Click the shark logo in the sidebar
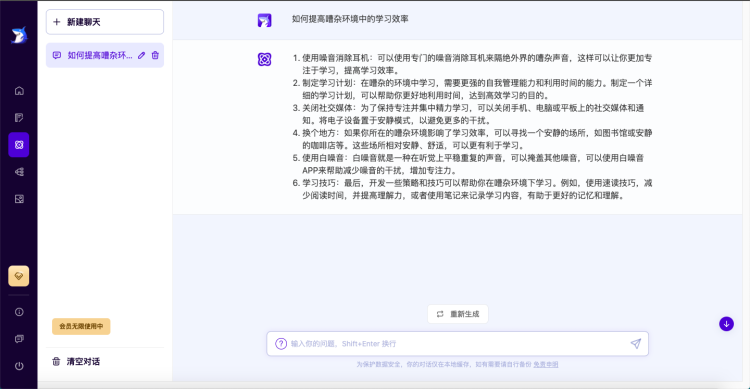Image resolution: width=750 pixels, height=389 pixels. 19,35
